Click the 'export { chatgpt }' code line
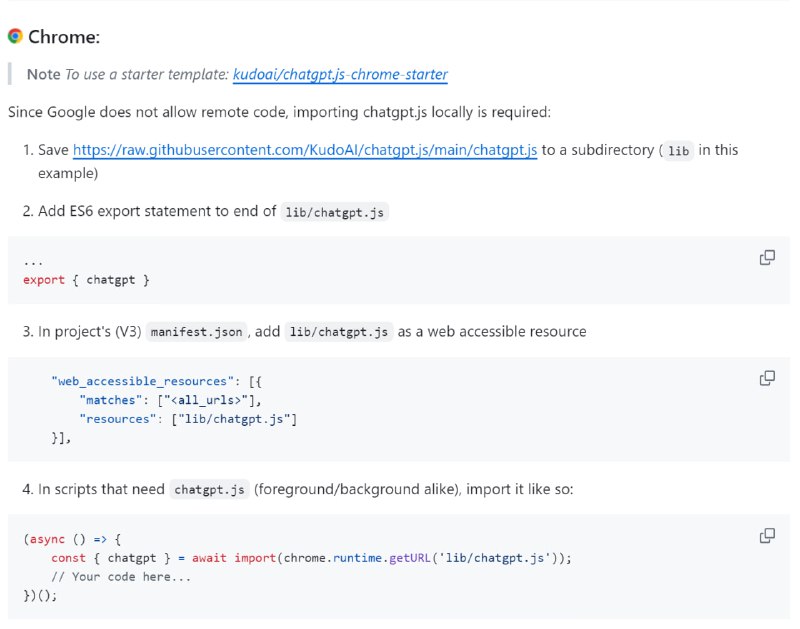Viewport: 800px width, 629px height. (x=86, y=280)
